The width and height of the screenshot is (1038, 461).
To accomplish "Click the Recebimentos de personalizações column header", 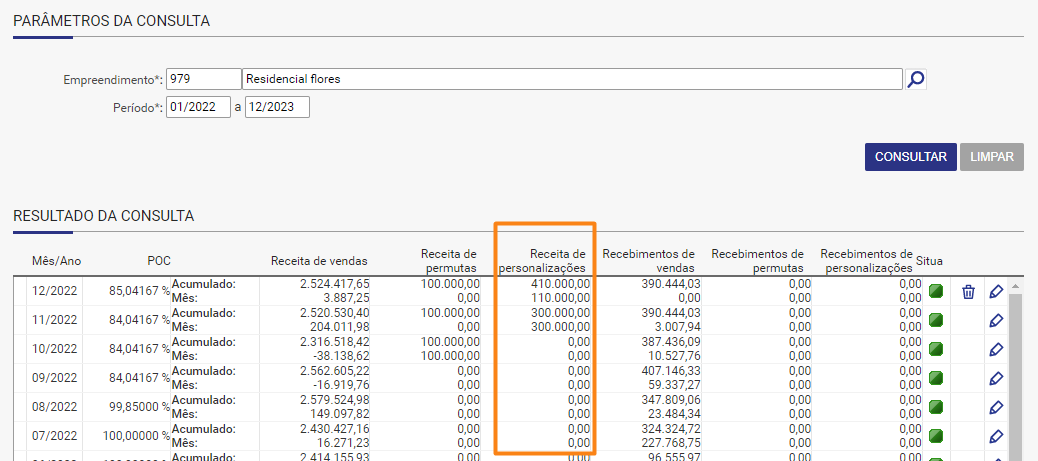I will click(867, 261).
